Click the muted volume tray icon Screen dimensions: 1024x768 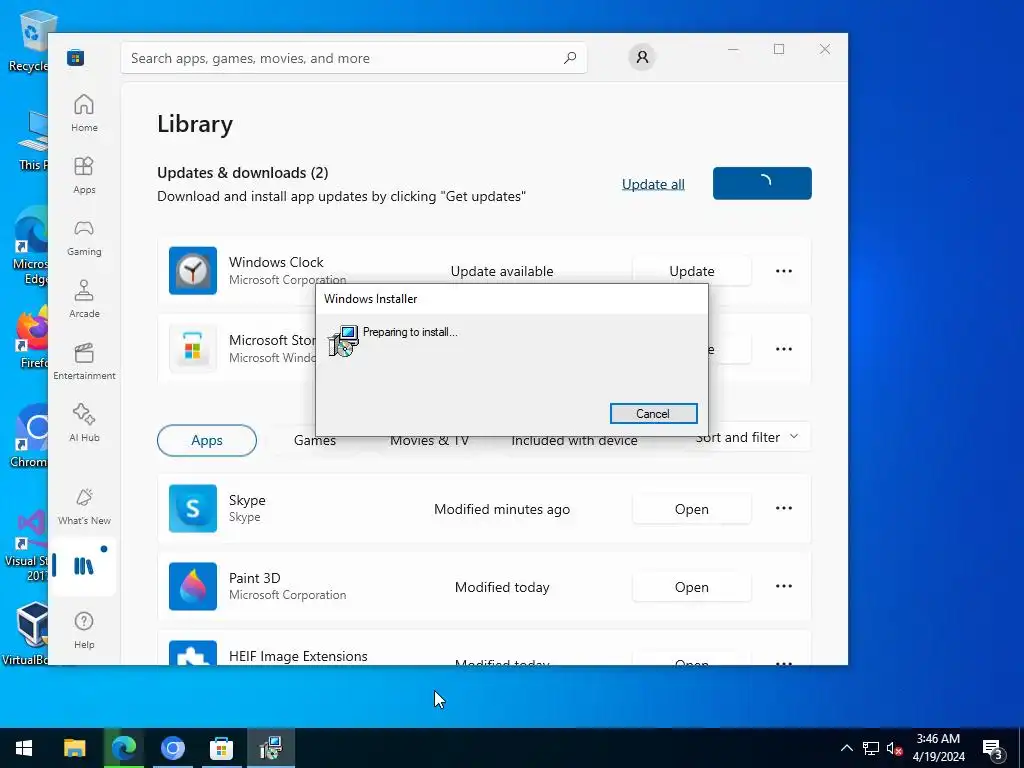(894, 748)
